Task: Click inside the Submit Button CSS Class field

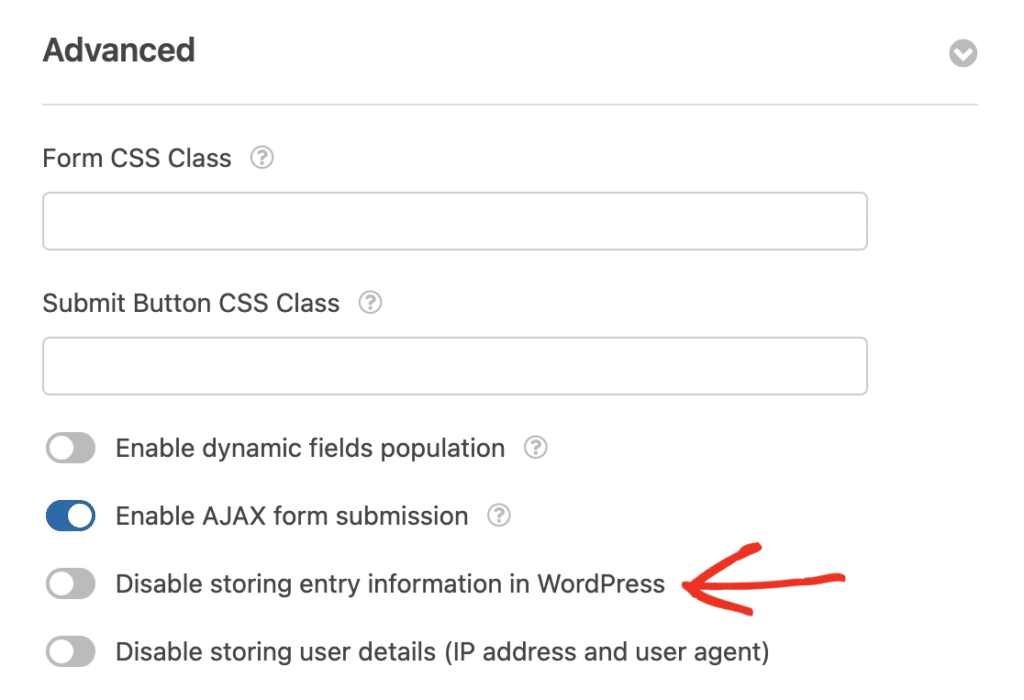Action: pos(454,366)
